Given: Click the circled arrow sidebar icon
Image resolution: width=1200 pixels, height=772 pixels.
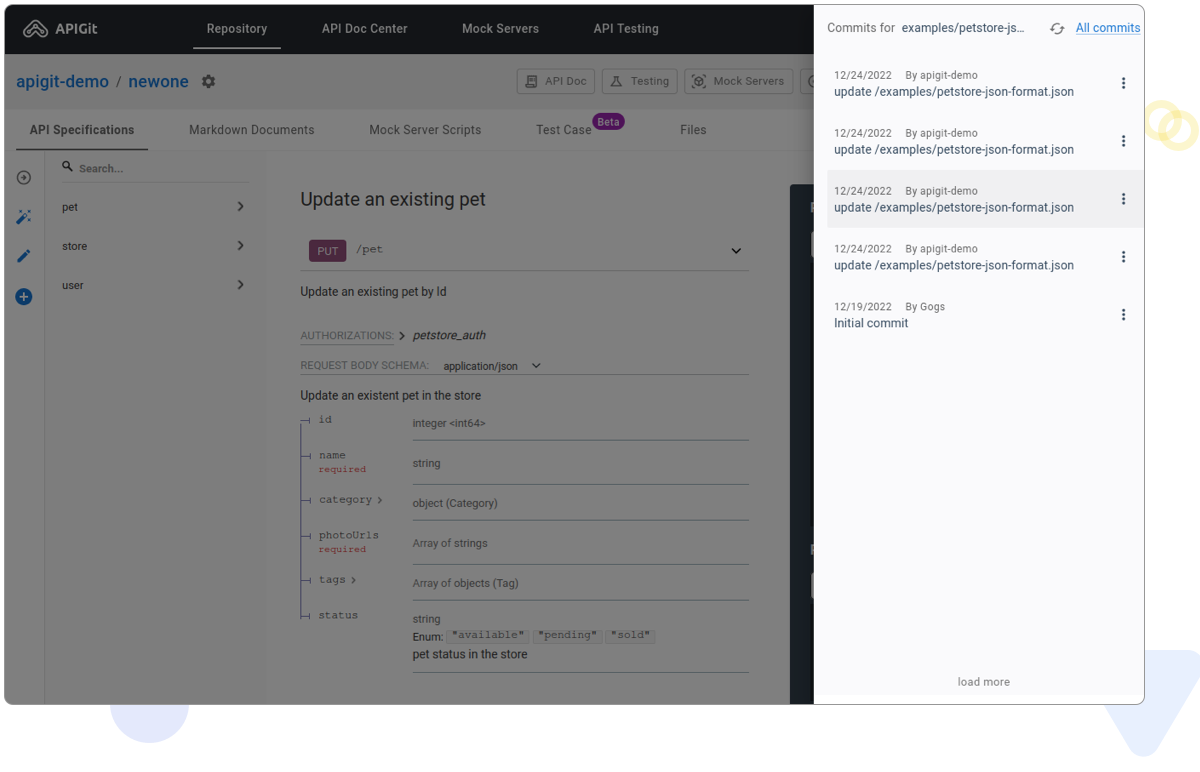Looking at the screenshot, I should tap(24, 178).
